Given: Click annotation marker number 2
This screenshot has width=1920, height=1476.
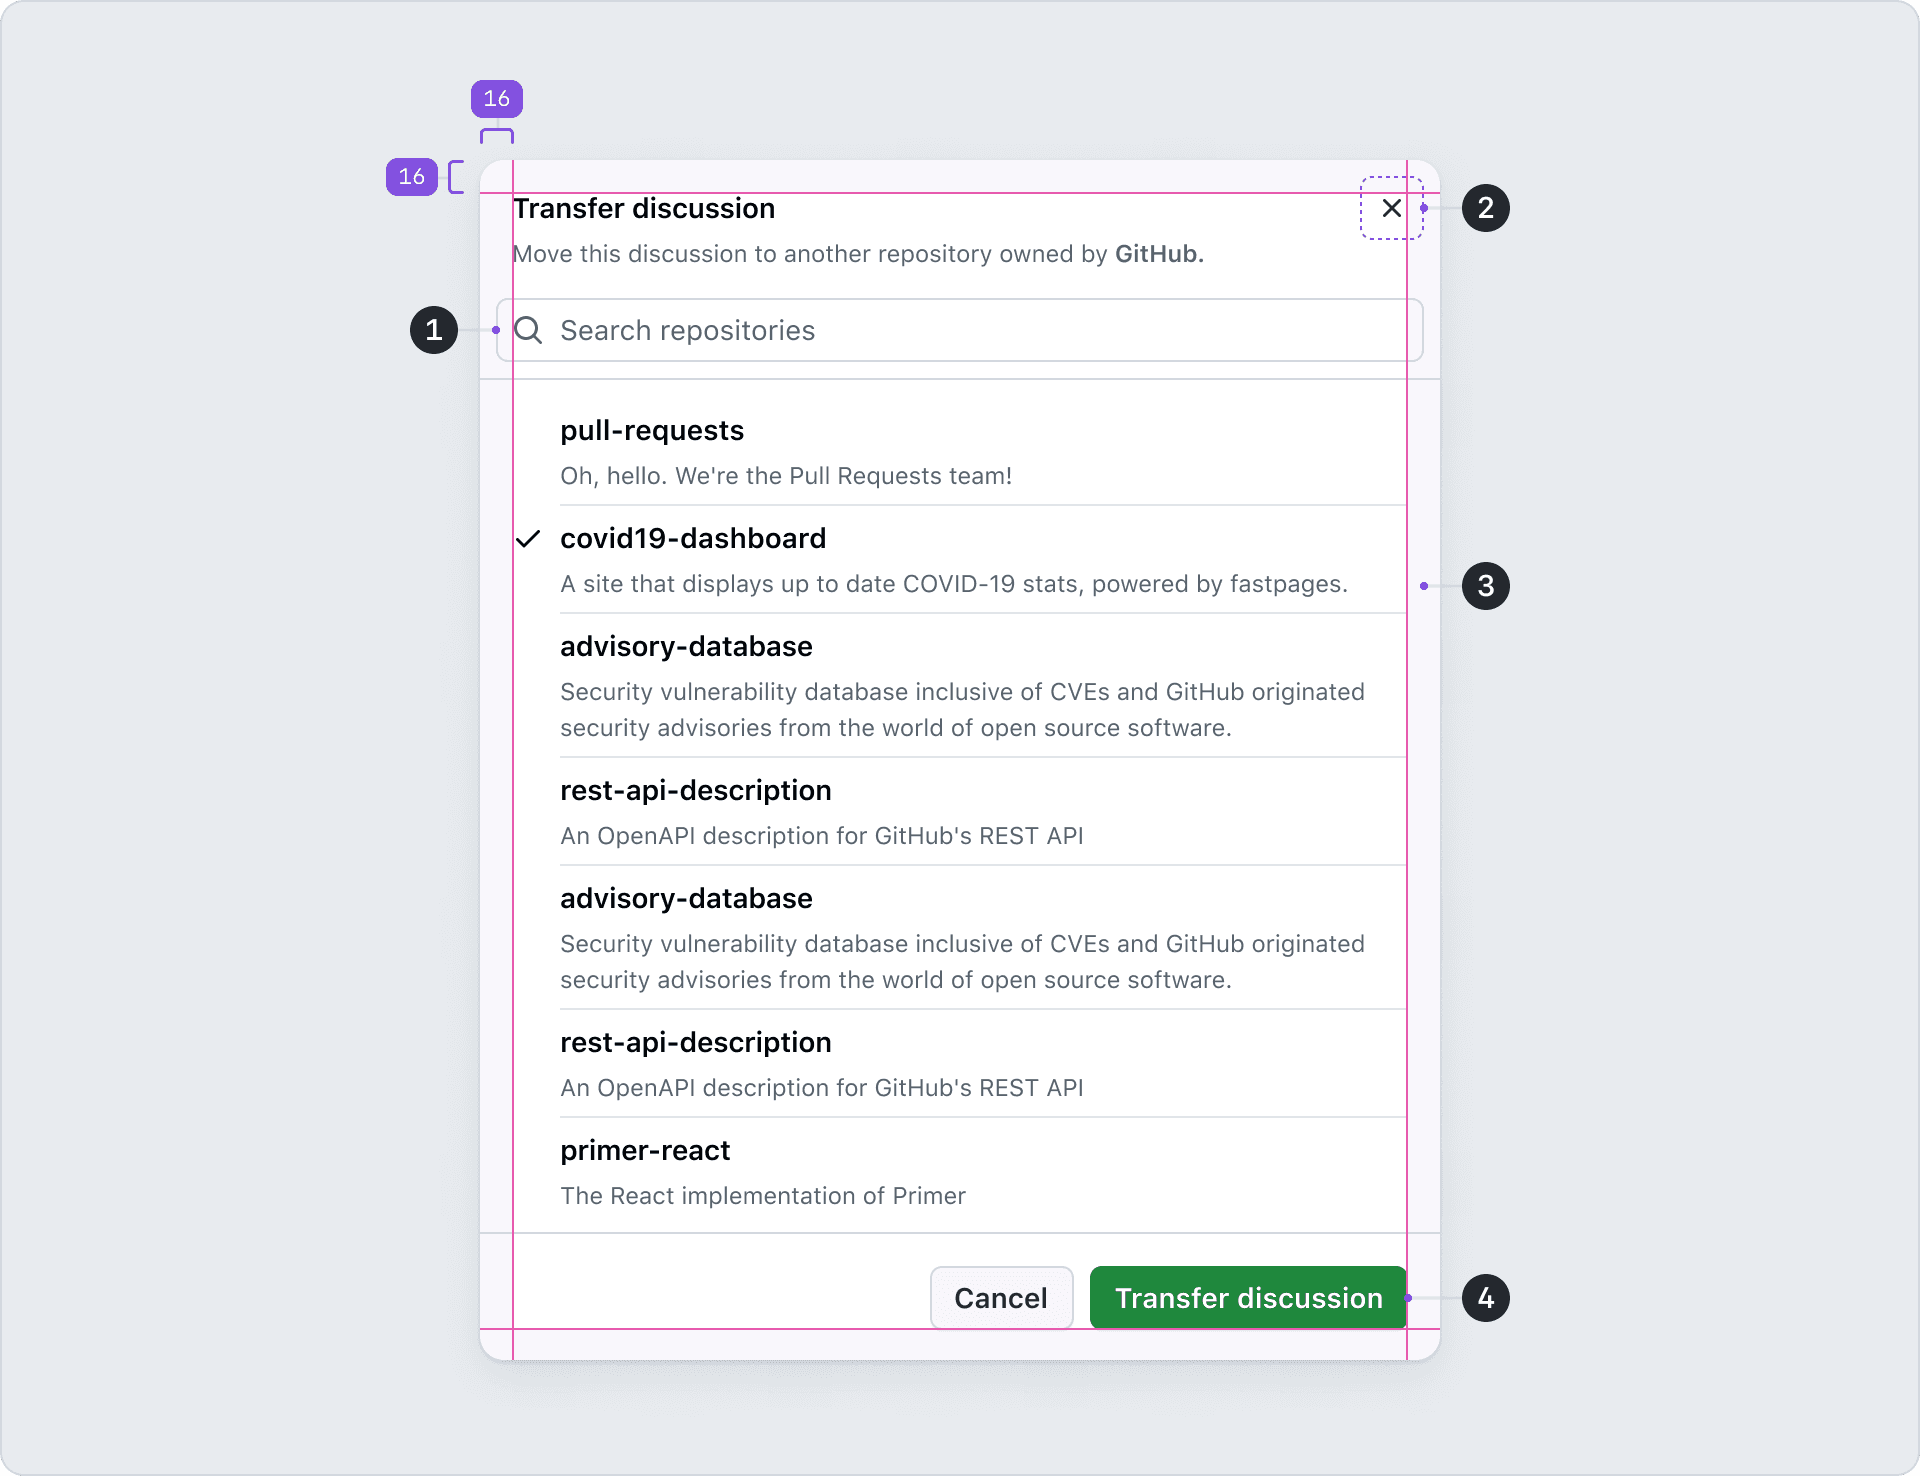Looking at the screenshot, I should (1485, 208).
